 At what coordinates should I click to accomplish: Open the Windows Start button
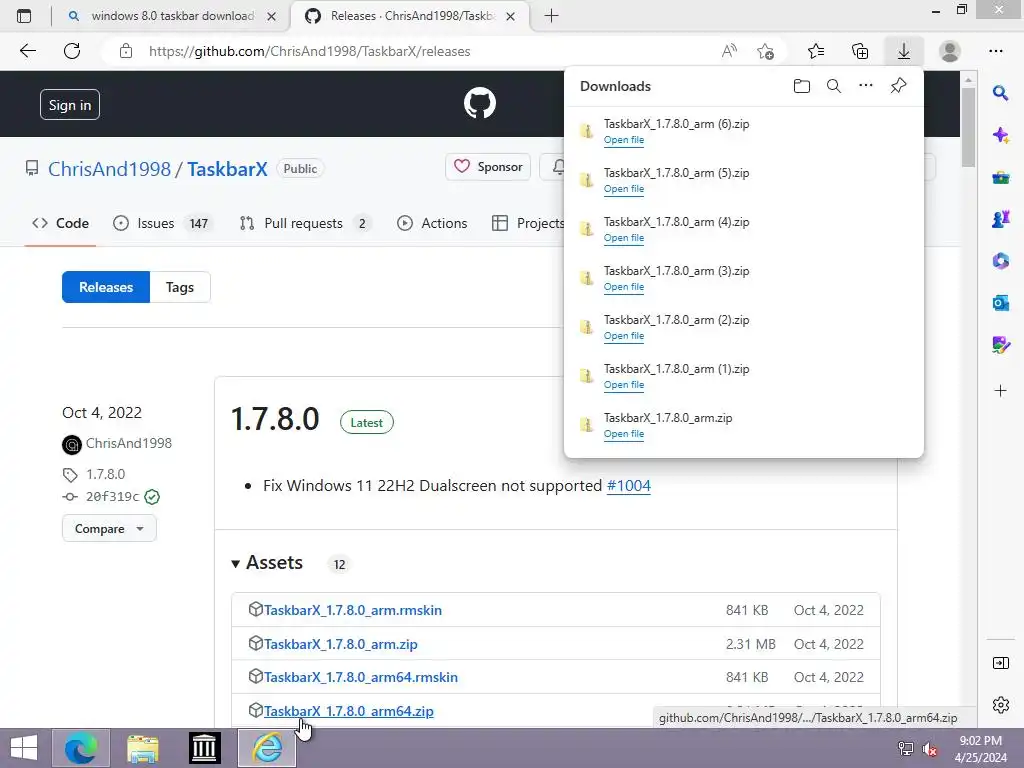24,748
